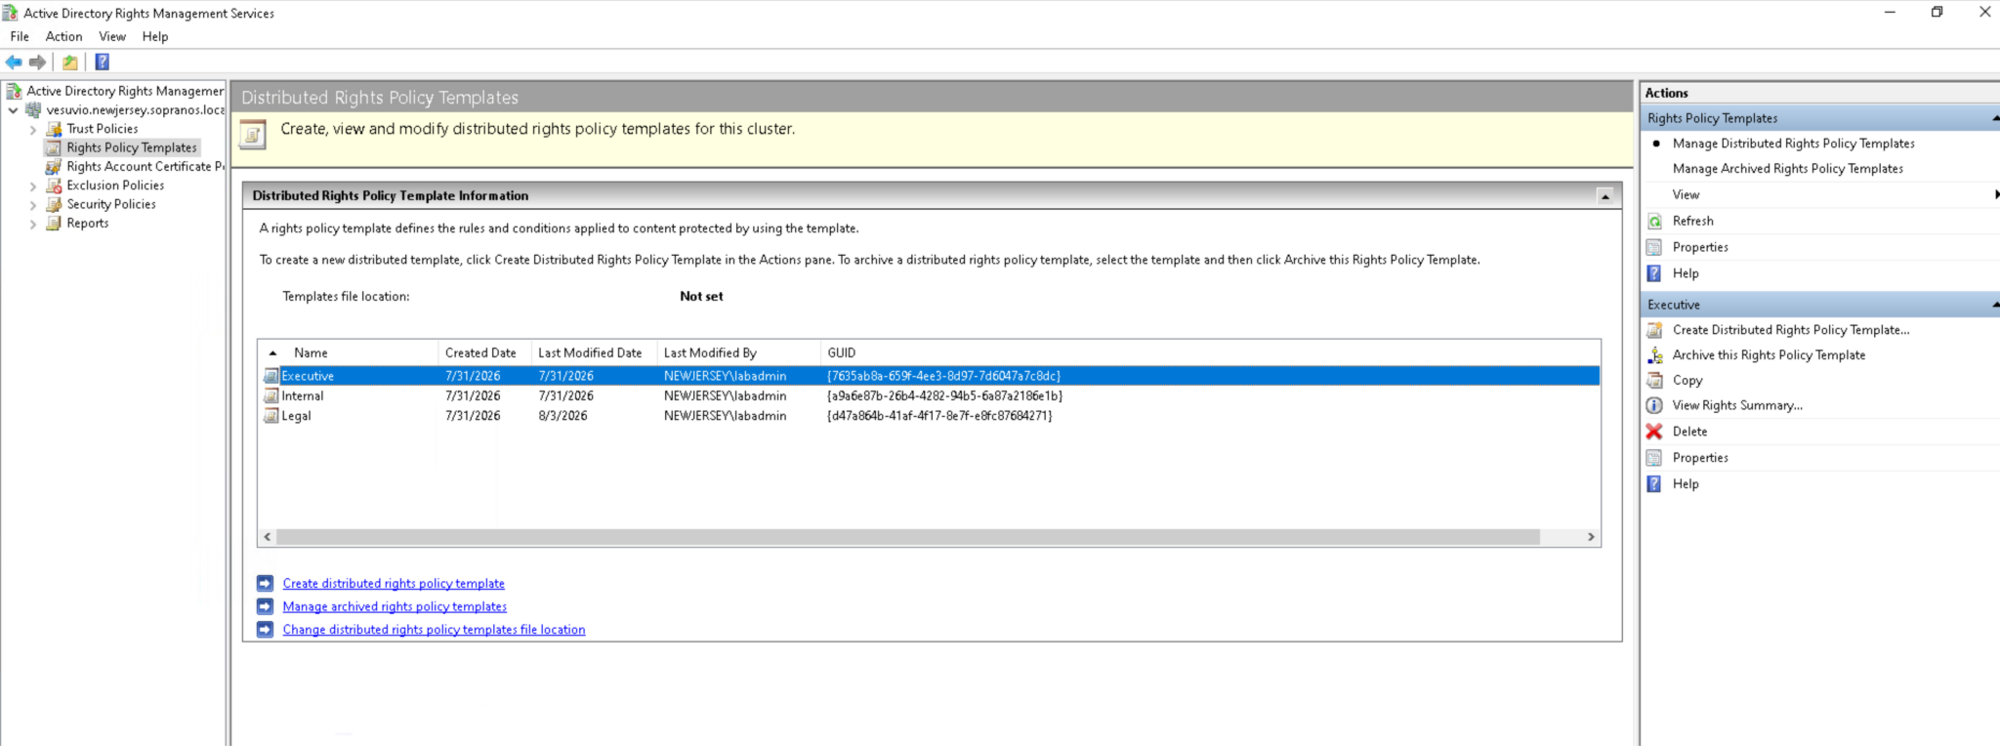Image resolution: width=2000 pixels, height=746 pixels.
Task: Click the Security Policies tree icon
Action: point(54,204)
